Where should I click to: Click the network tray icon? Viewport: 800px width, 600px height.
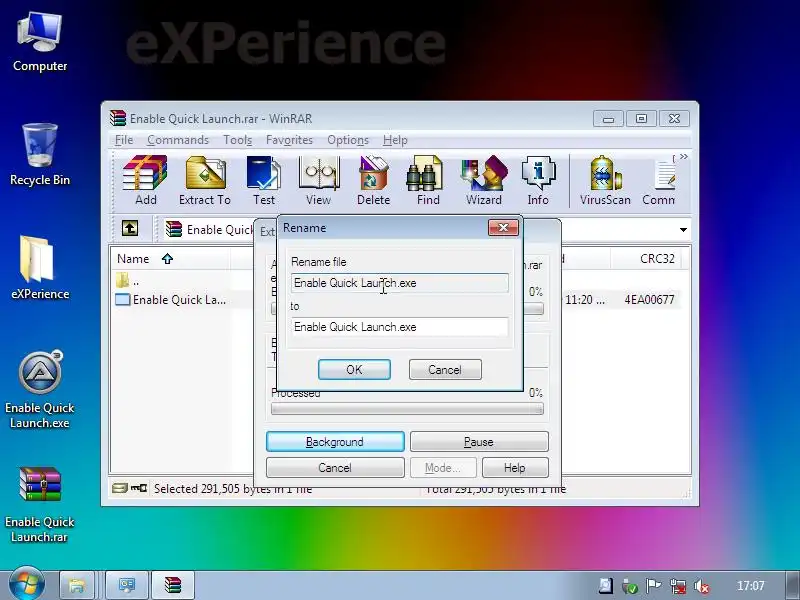(x=678, y=586)
